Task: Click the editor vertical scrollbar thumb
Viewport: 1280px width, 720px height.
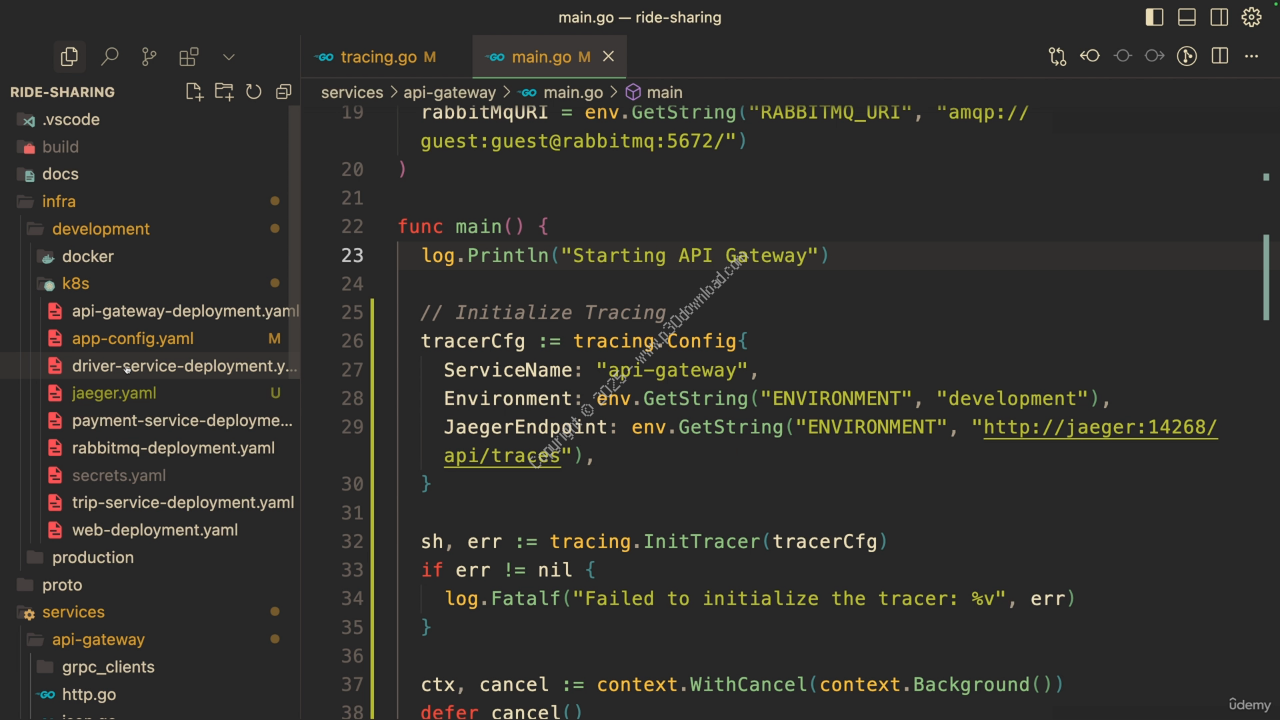Action: (1266, 278)
